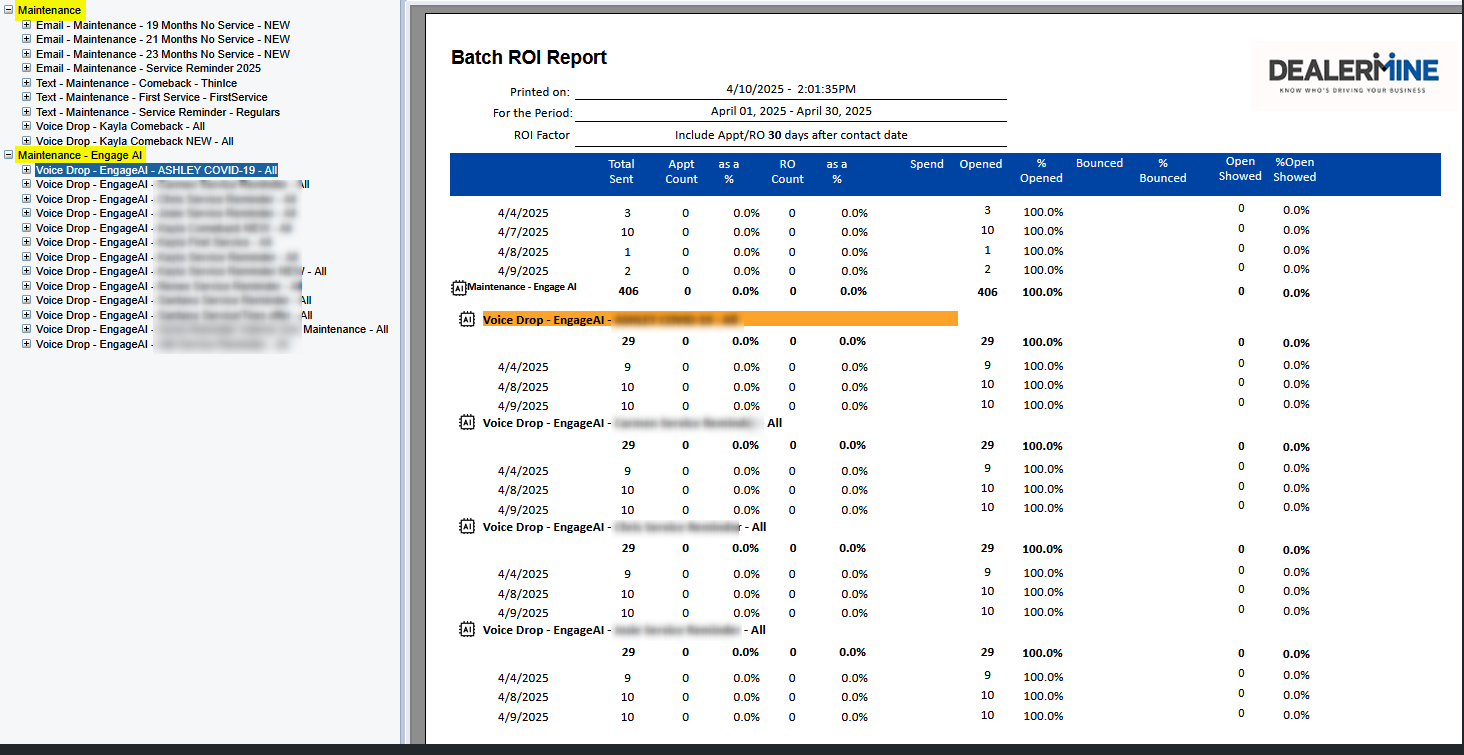Screen dimensions: 1464x755
Task: Select Email - Maintenance - 19 Months No Service - NEW
Action: tap(163, 25)
